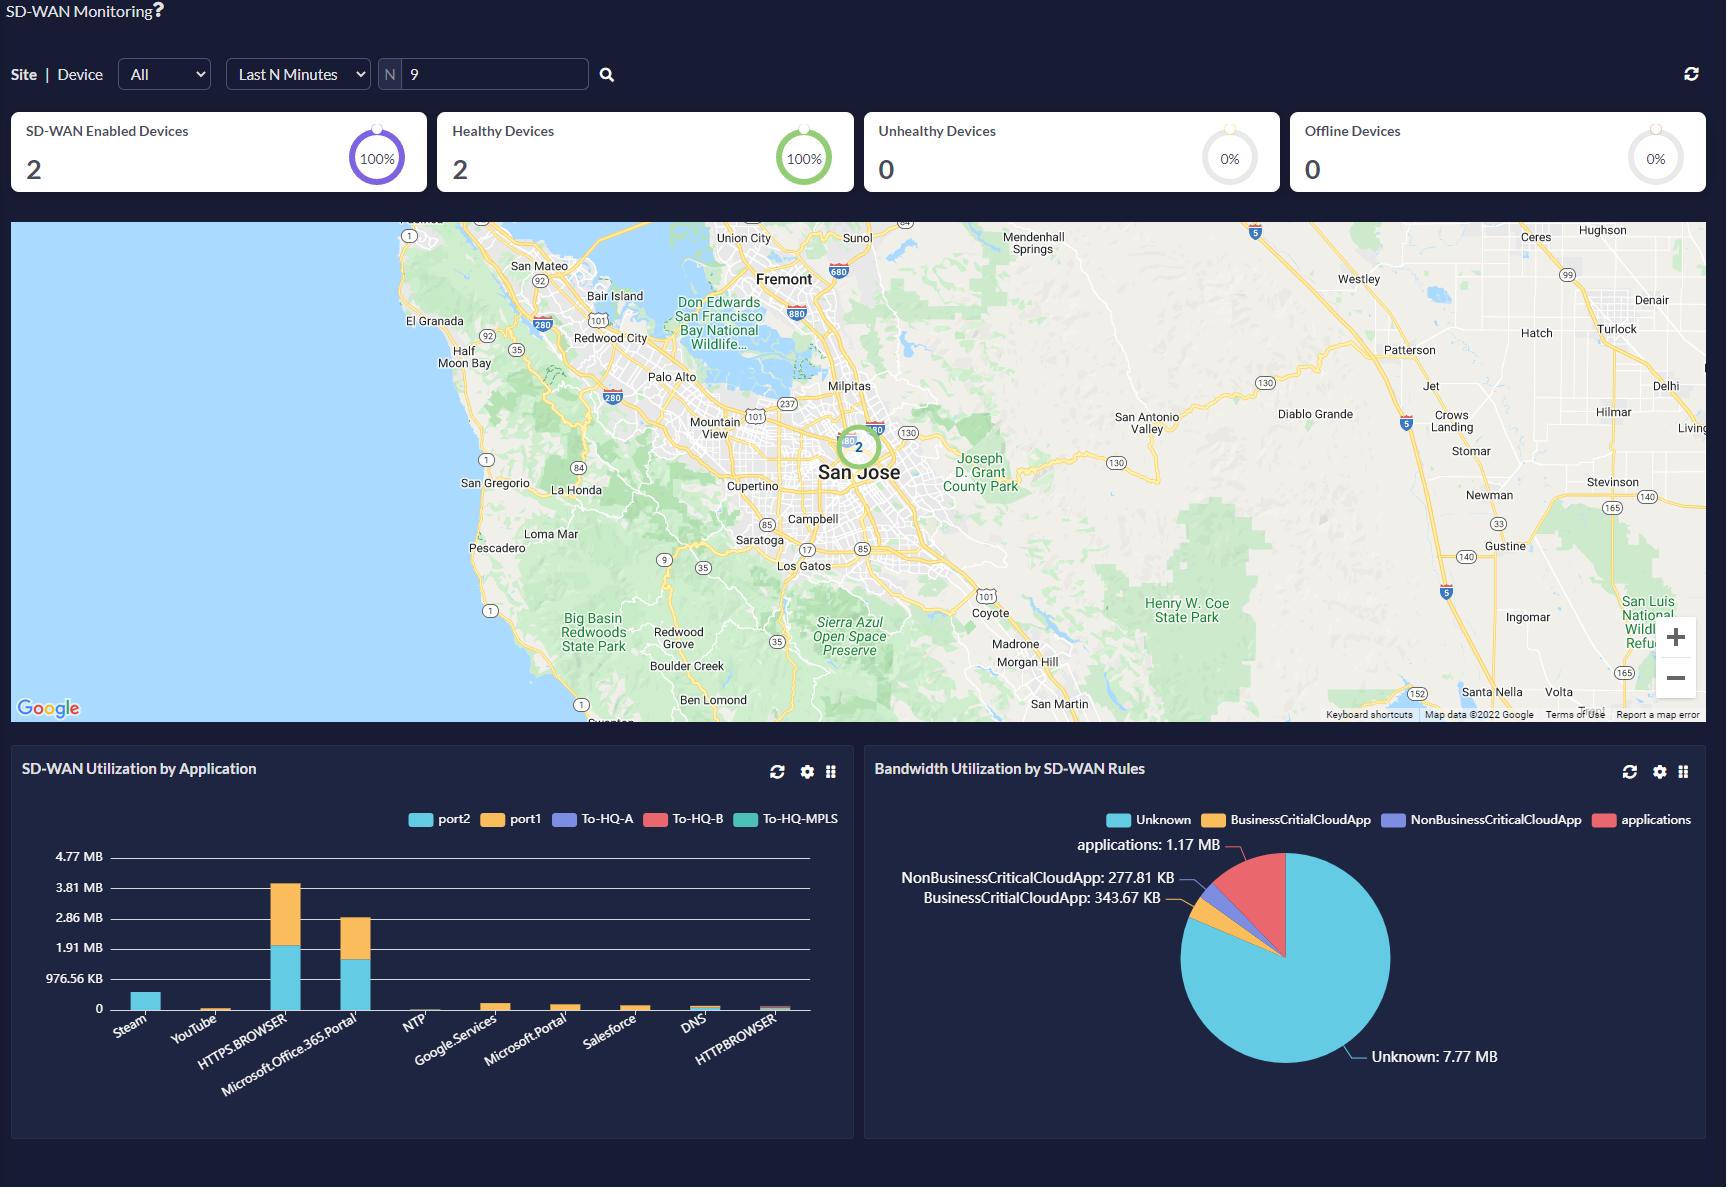Open settings for Utilization by Application widget
The width and height of the screenshot is (1728, 1194).
pyautogui.click(x=807, y=772)
